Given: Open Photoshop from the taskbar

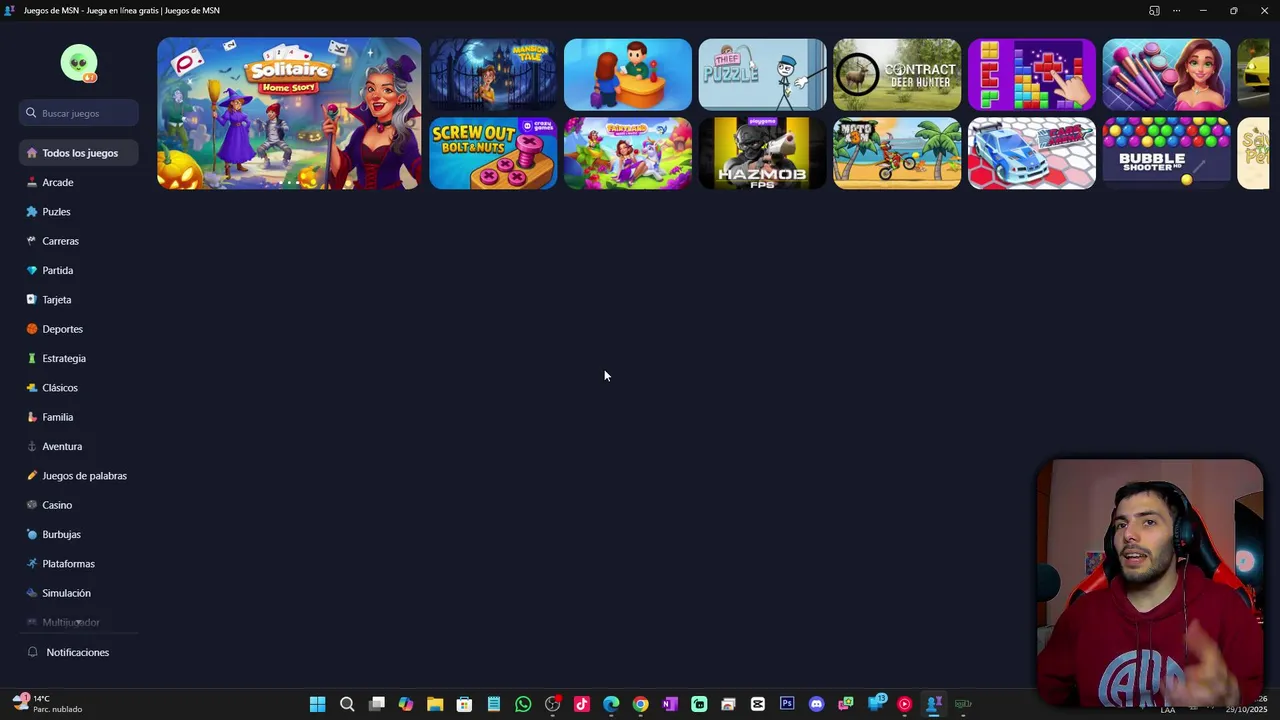Looking at the screenshot, I should 787,704.
